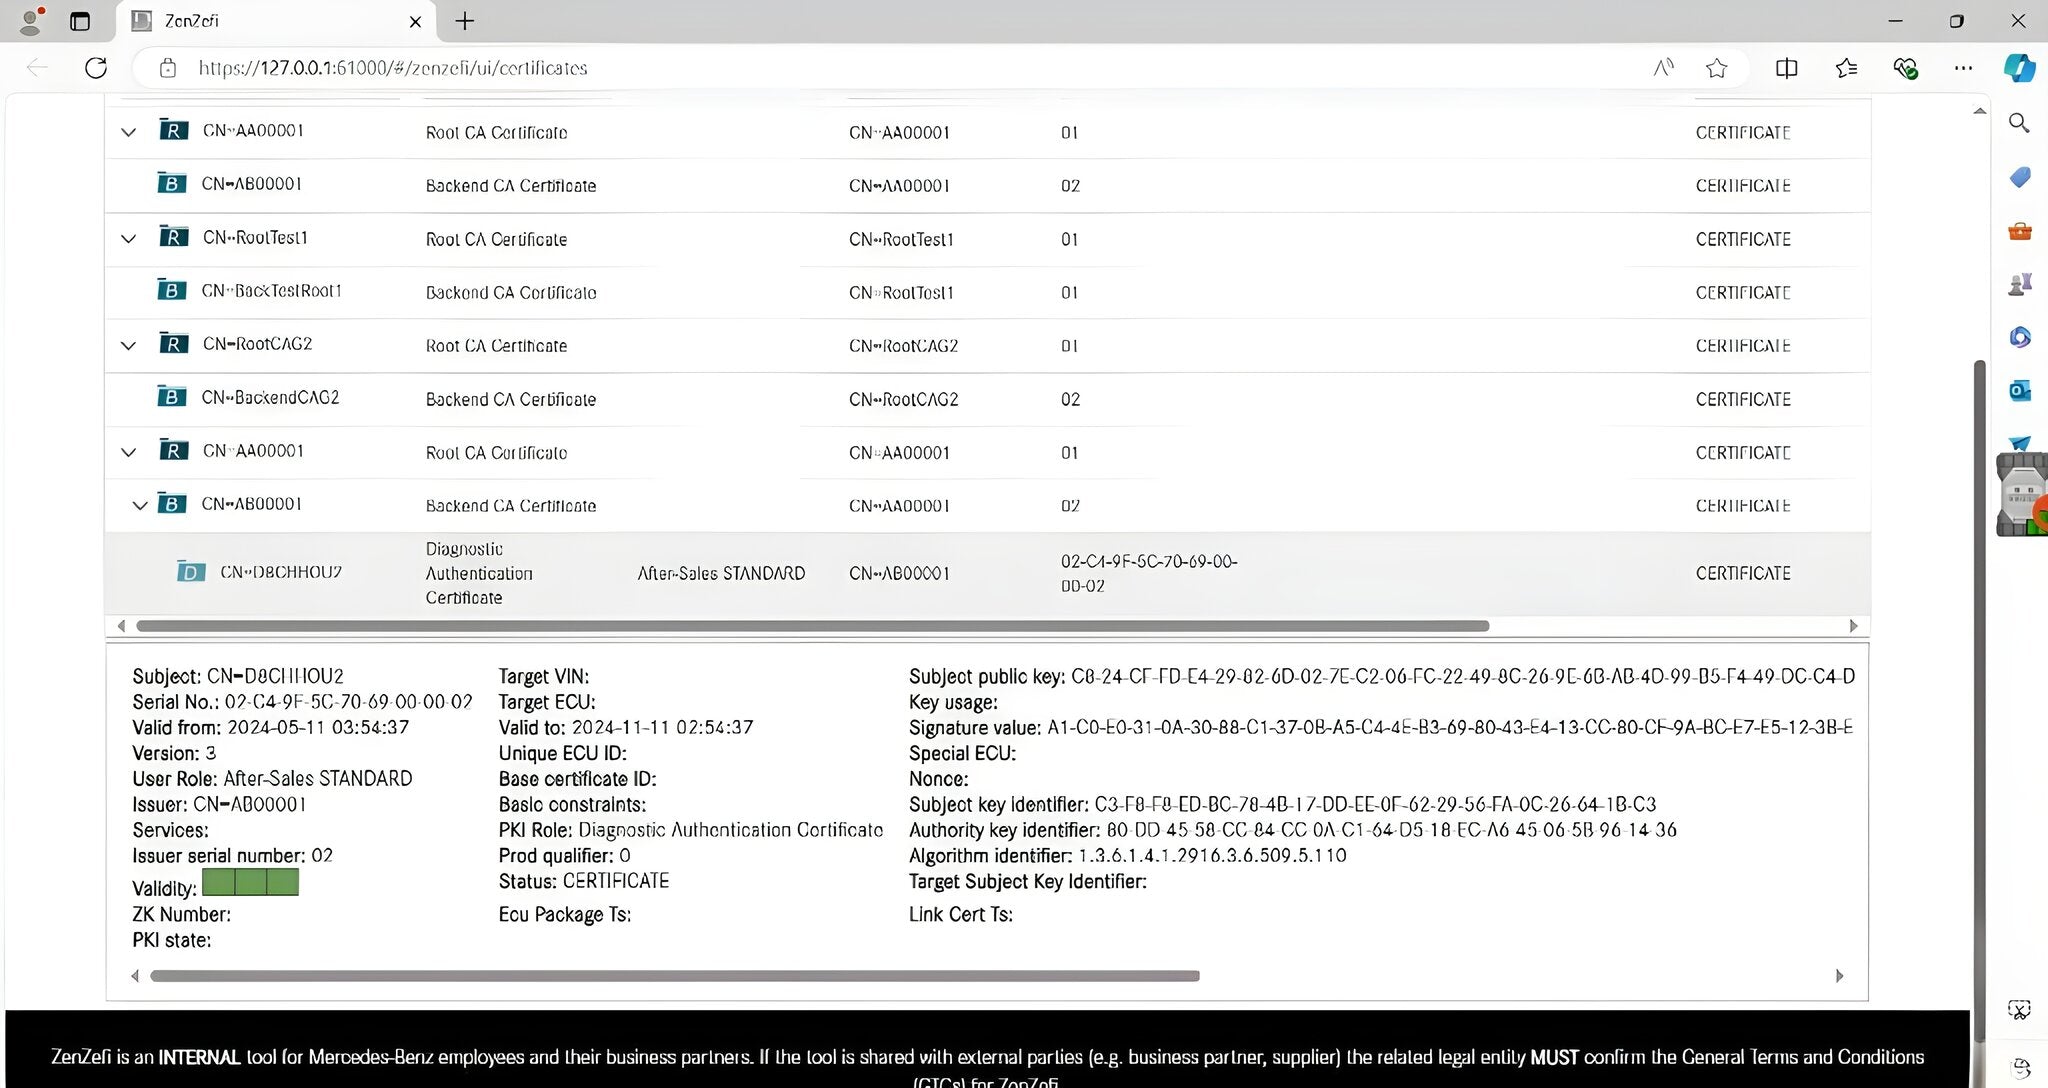Open the split screen icon
The height and width of the screenshot is (1088, 2048).
(1786, 68)
